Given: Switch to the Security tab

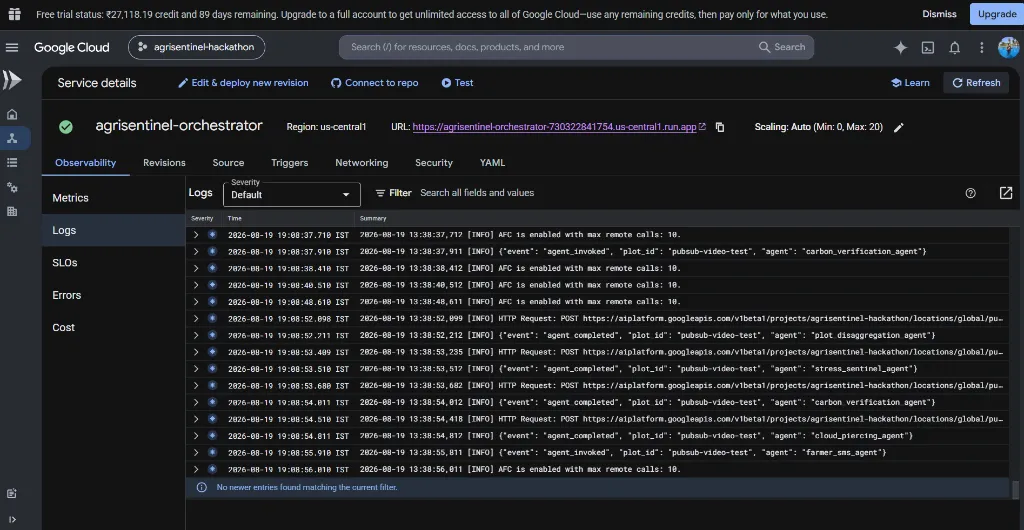Looking at the screenshot, I should click(x=434, y=163).
